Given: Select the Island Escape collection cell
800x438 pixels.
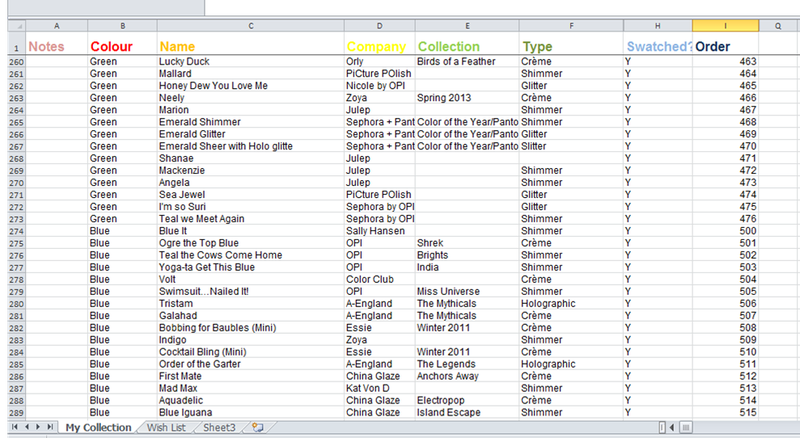Looking at the screenshot, I should 467,412.
